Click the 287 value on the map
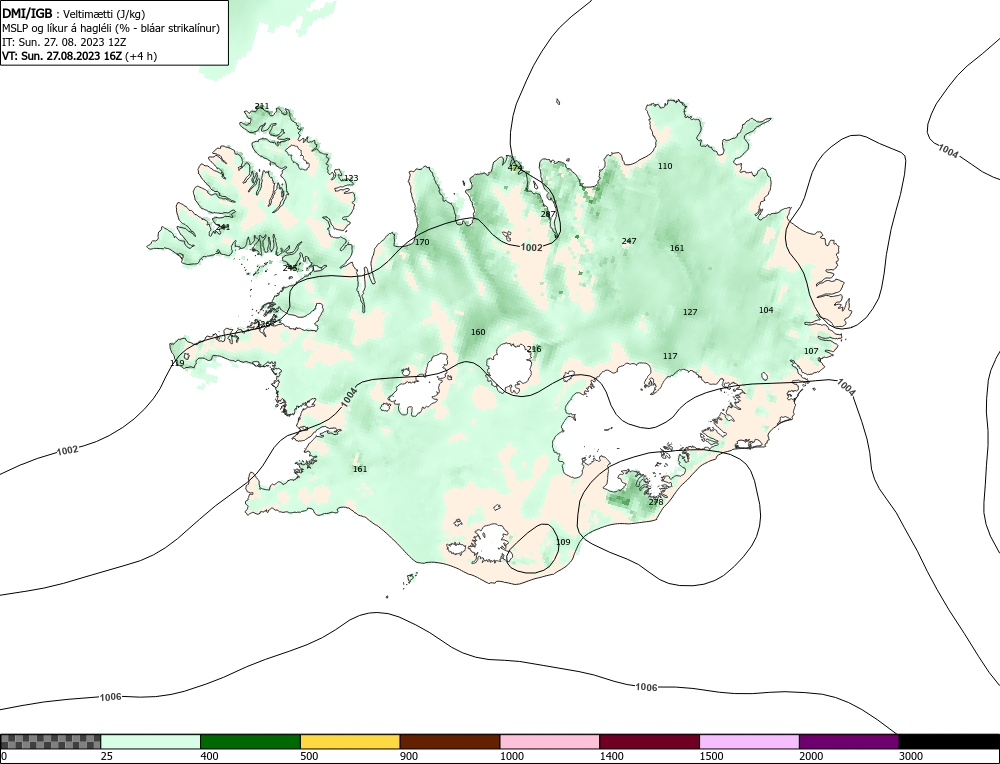This screenshot has height=764, width=1000. 548,214
